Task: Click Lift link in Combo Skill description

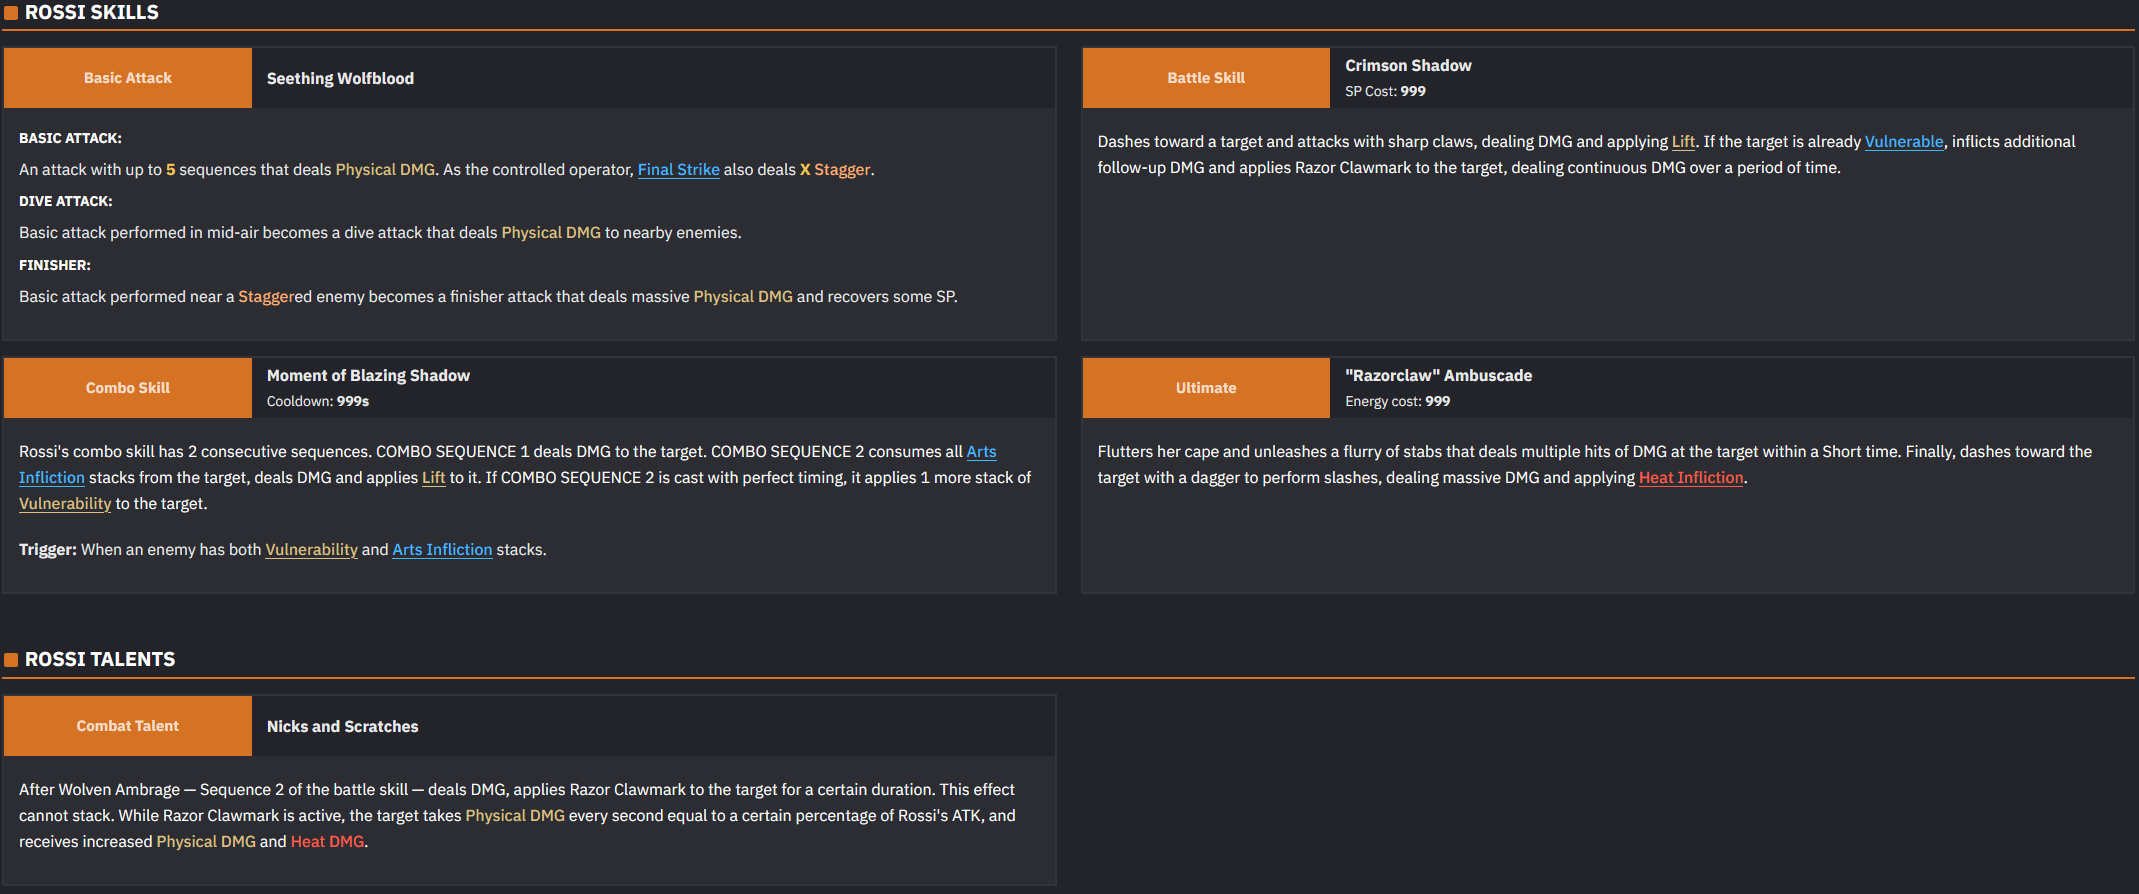Action: (x=433, y=478)
